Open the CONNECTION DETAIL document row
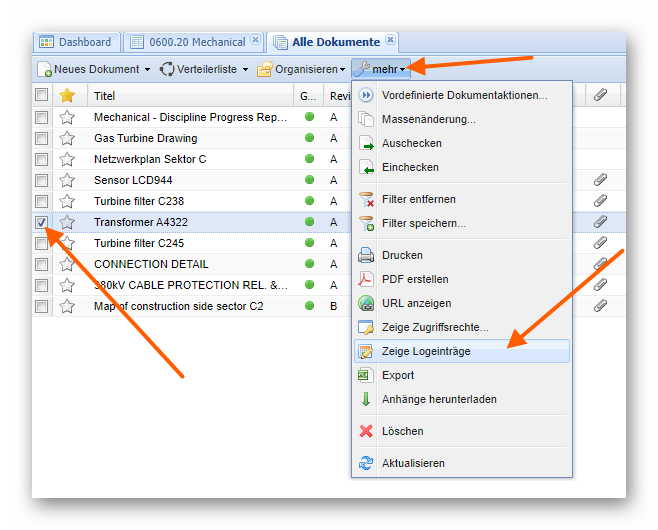658x530 pixels. pos(151,264)
